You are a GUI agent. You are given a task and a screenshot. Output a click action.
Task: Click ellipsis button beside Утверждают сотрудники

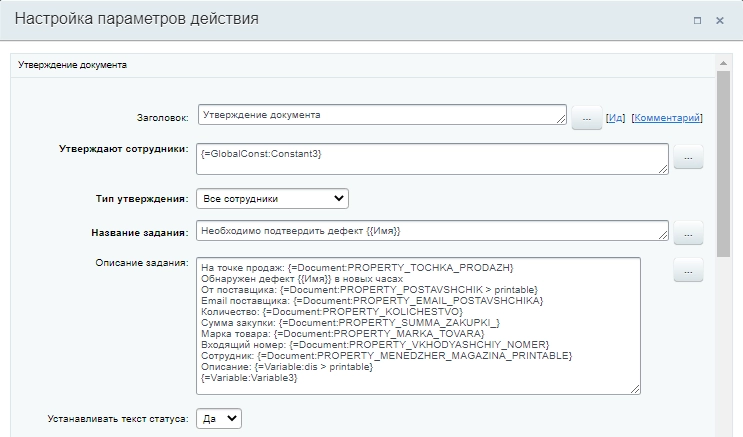[x=688, y=157]
